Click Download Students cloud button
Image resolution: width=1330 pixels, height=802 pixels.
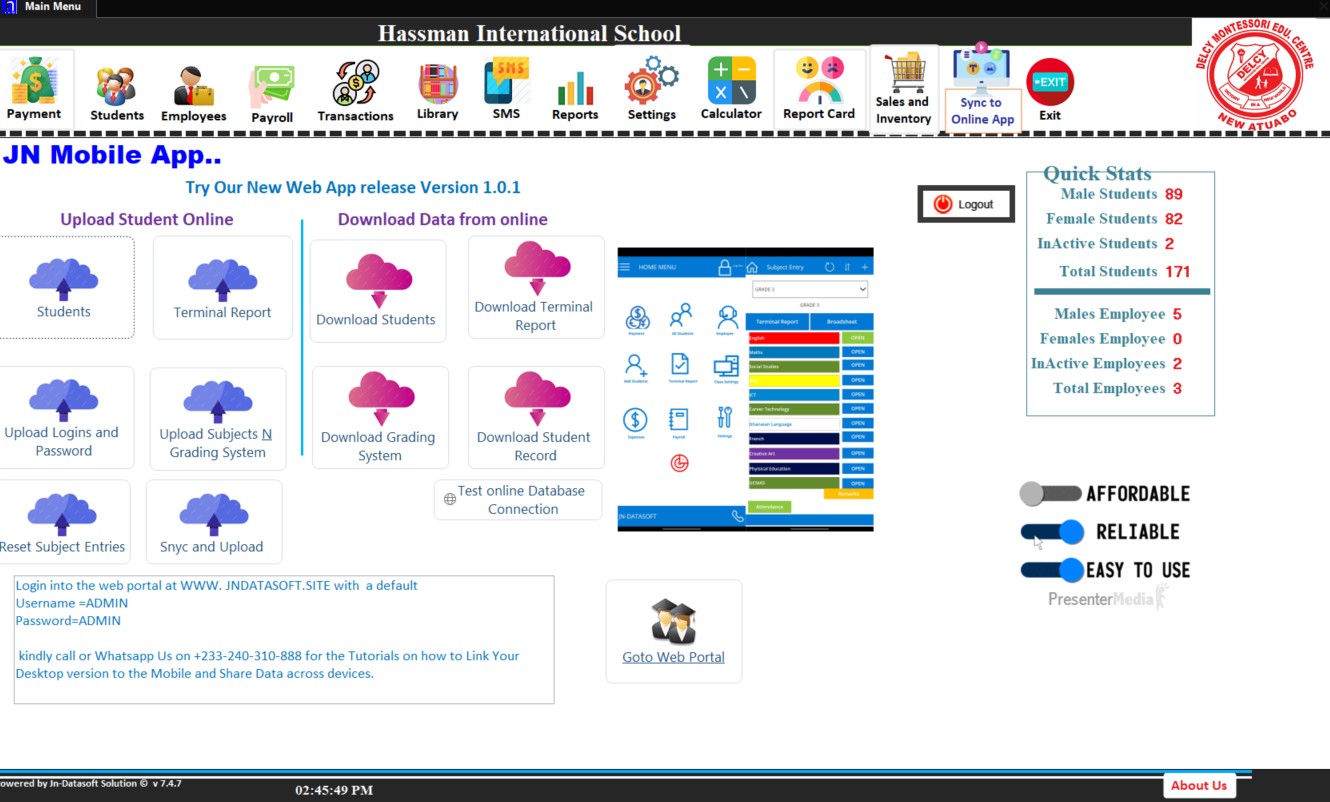tap(377, 291)
